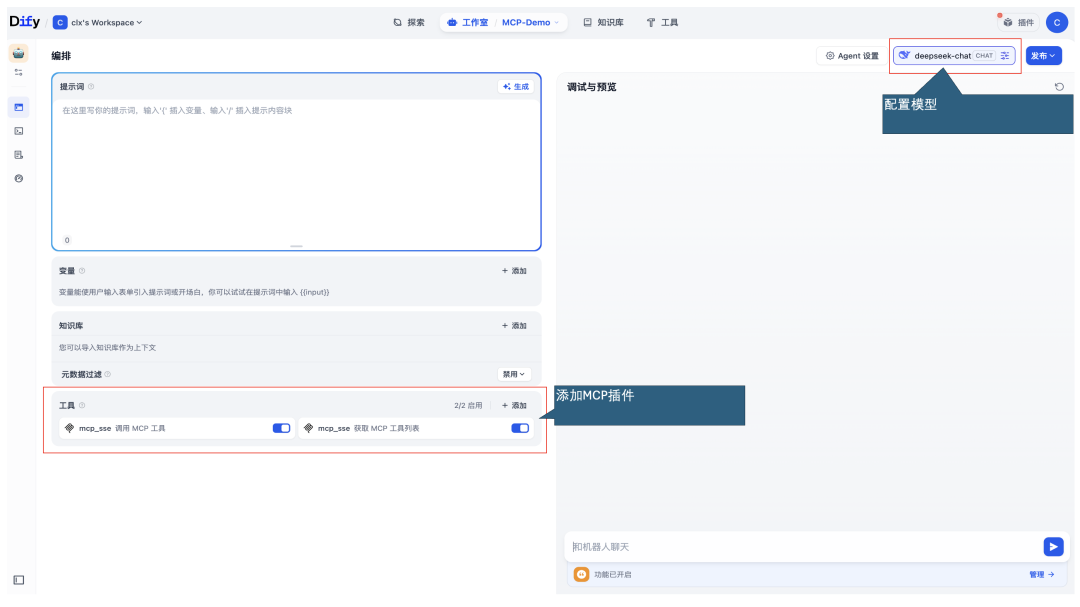Expand the MCP-Demo app dropdown
This screenshot has width=1080, height=607.
530,23
